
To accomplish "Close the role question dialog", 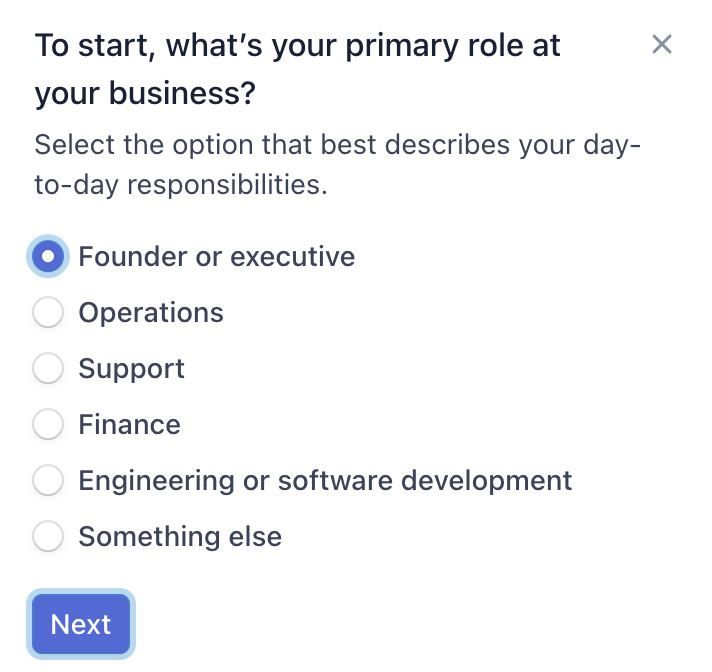I will (661, 44).
